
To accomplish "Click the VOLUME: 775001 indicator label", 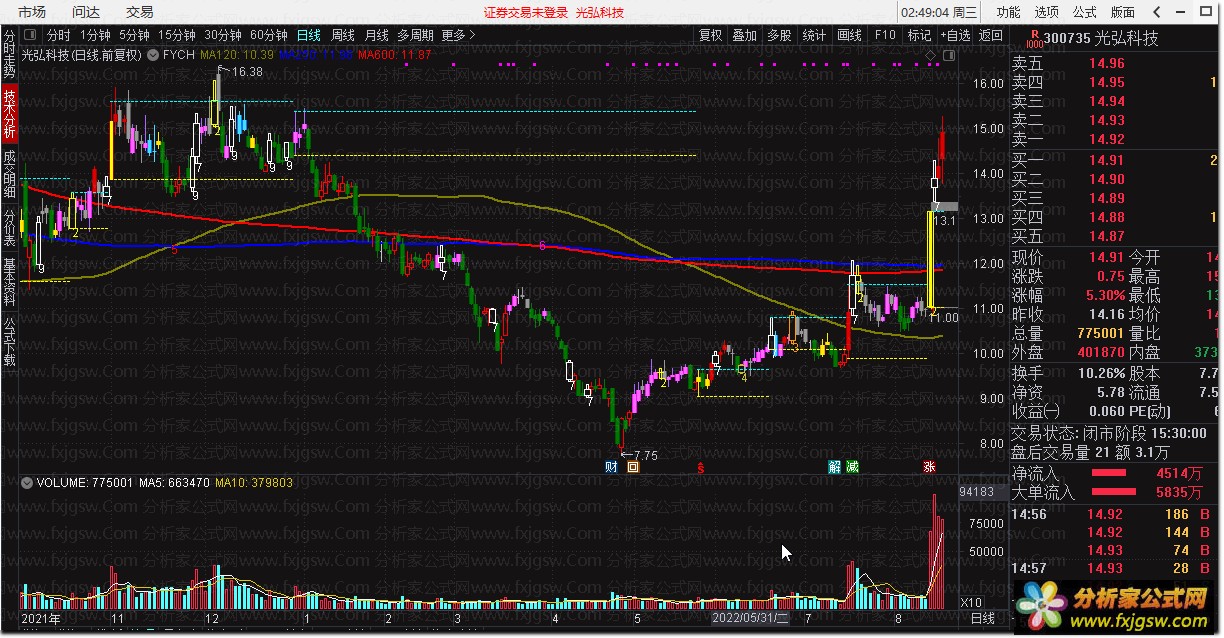I will pos(85,483).
